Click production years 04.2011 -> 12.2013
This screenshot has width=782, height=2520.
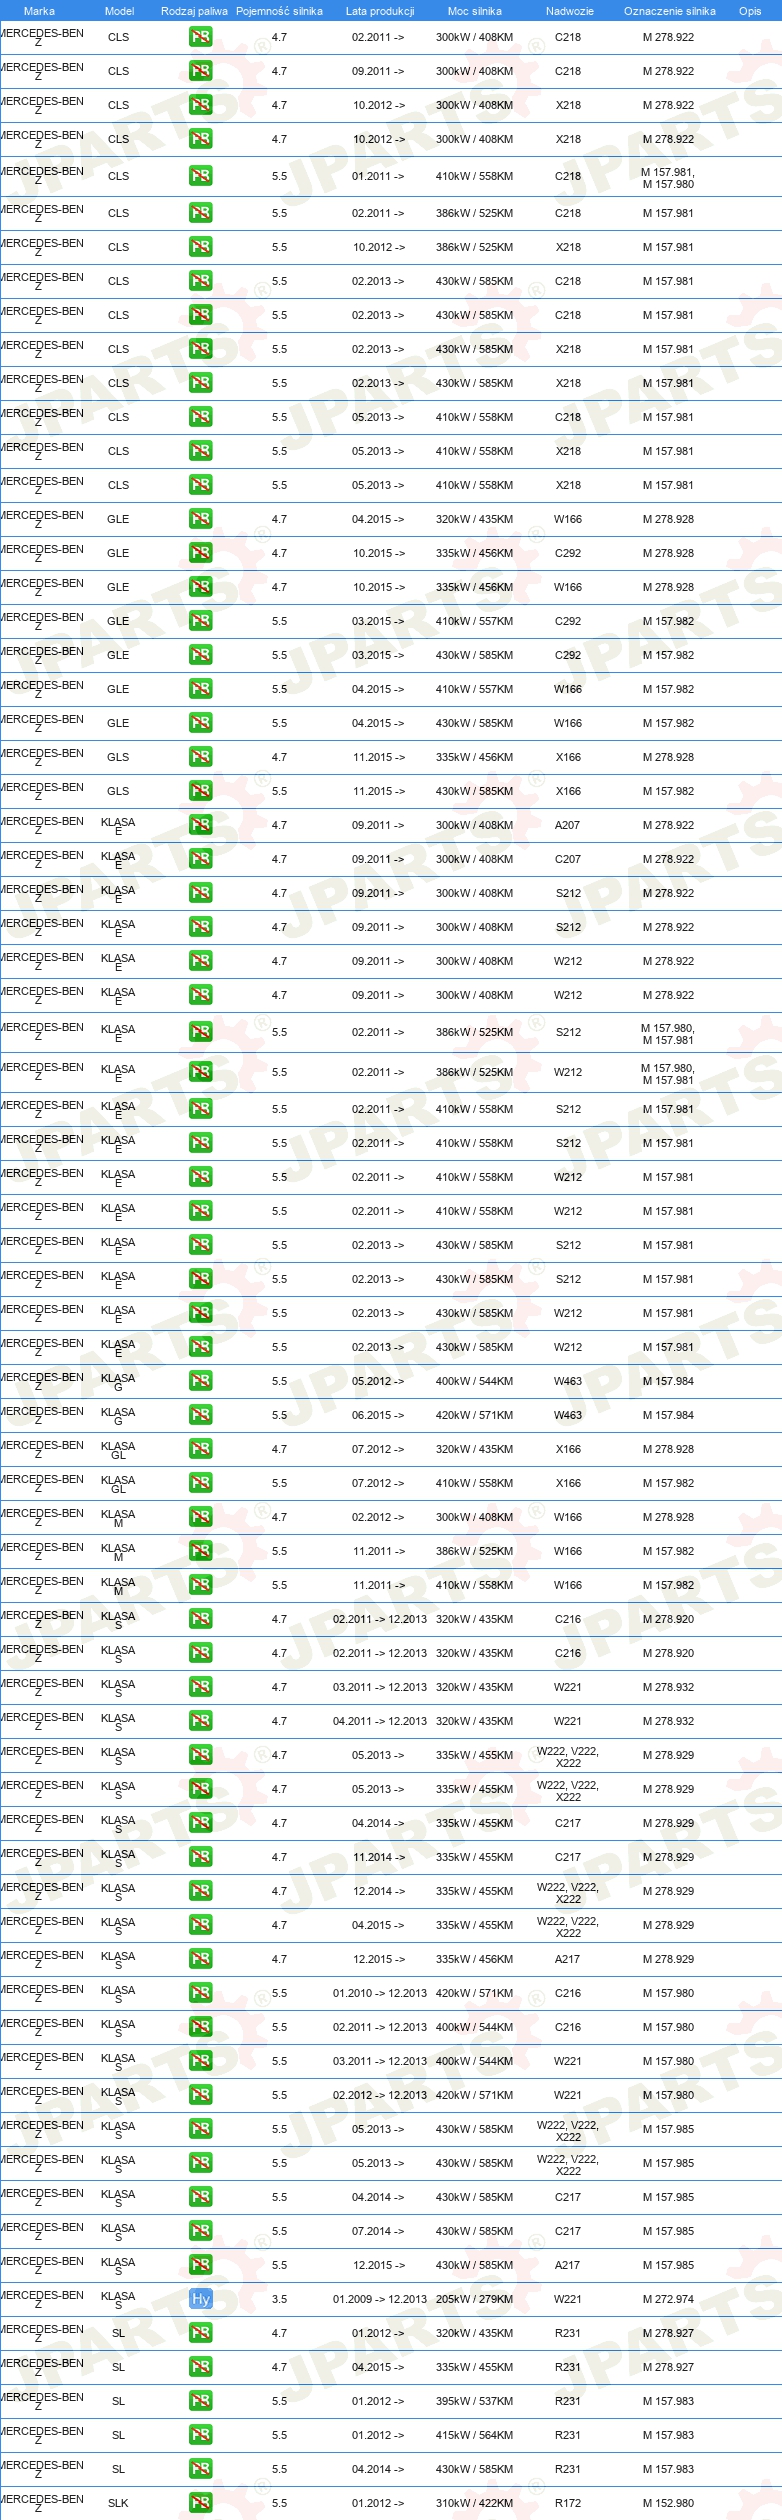tap(380, 1721)
